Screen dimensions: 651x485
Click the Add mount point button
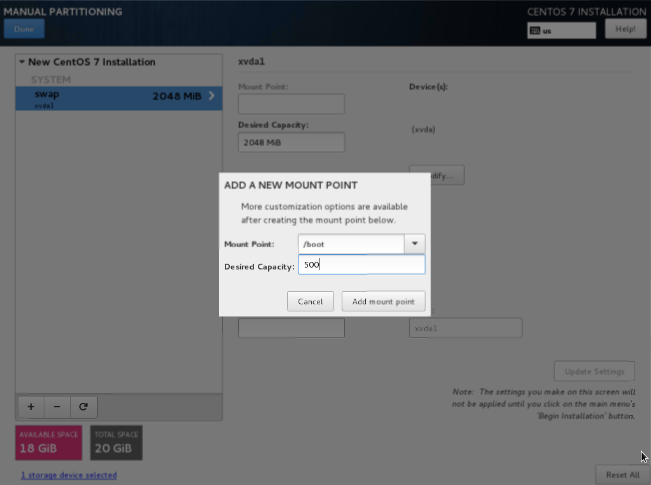[383, 301]
